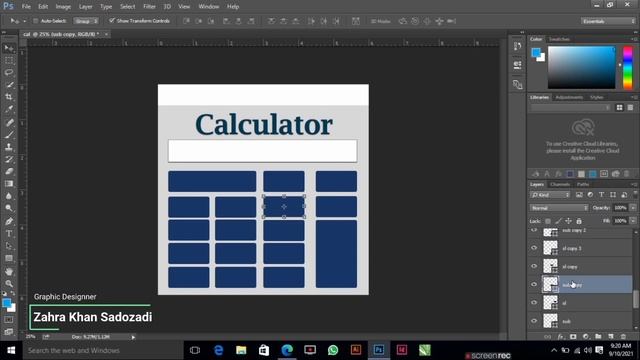Select the Path Selection tool

click(x=9, y=246)
